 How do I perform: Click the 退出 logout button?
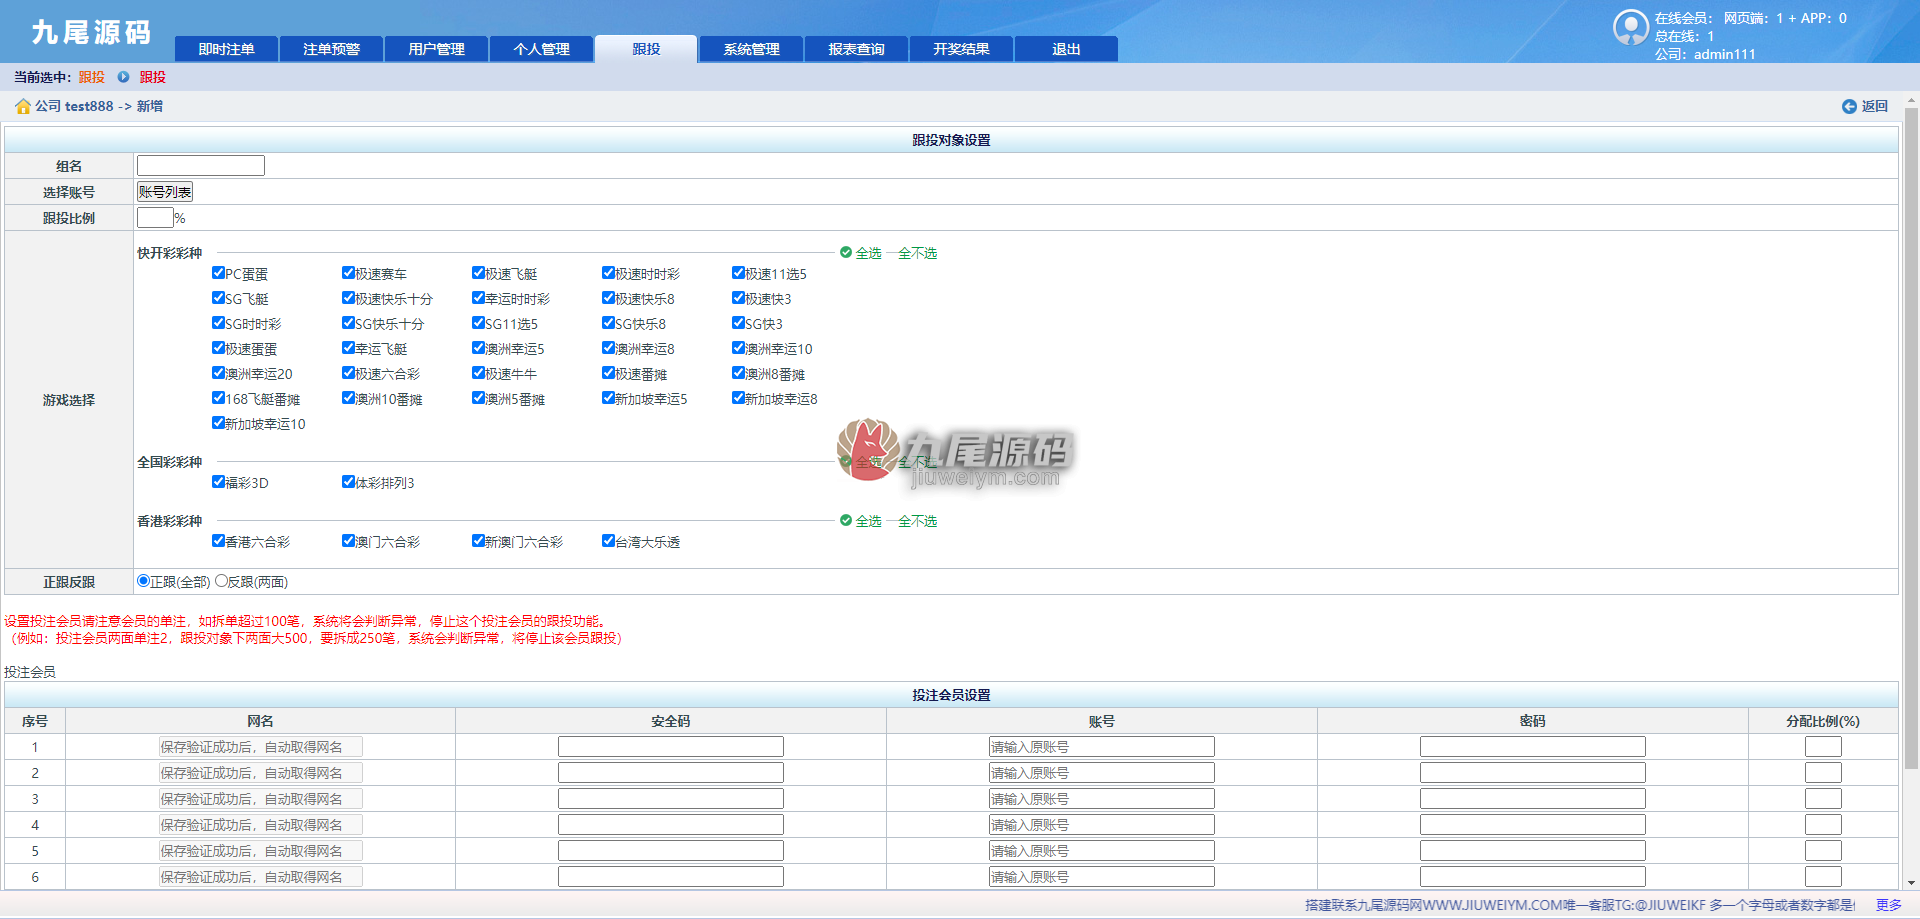pos(1066,49)
